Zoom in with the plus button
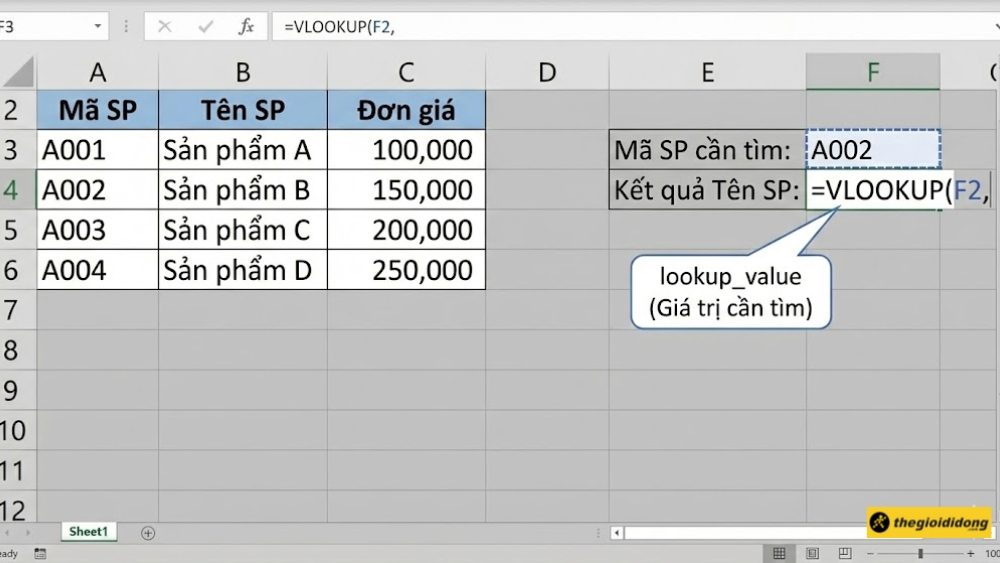 [970, 553]
